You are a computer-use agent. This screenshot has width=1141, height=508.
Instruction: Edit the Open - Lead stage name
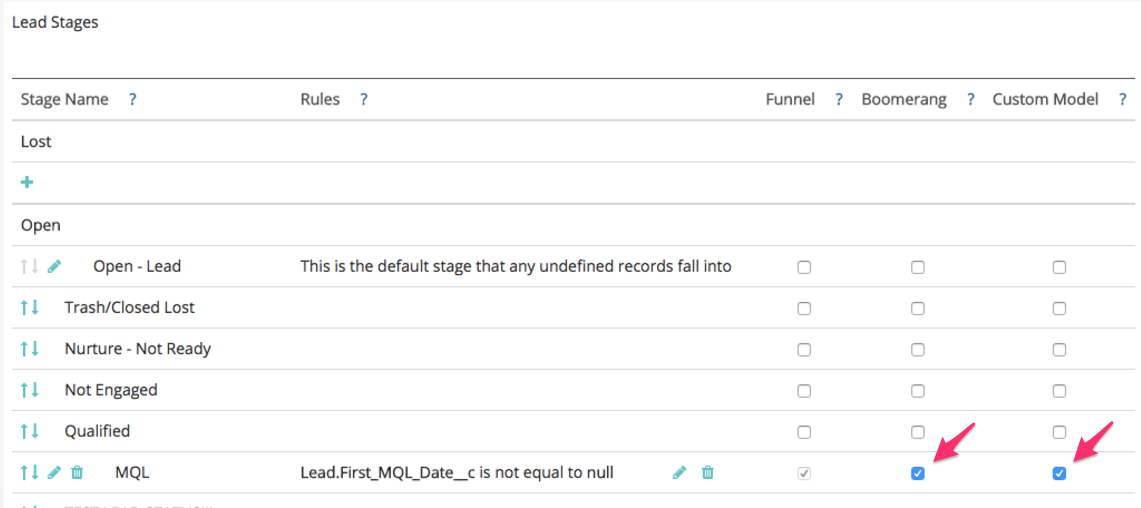pos(55,267)
